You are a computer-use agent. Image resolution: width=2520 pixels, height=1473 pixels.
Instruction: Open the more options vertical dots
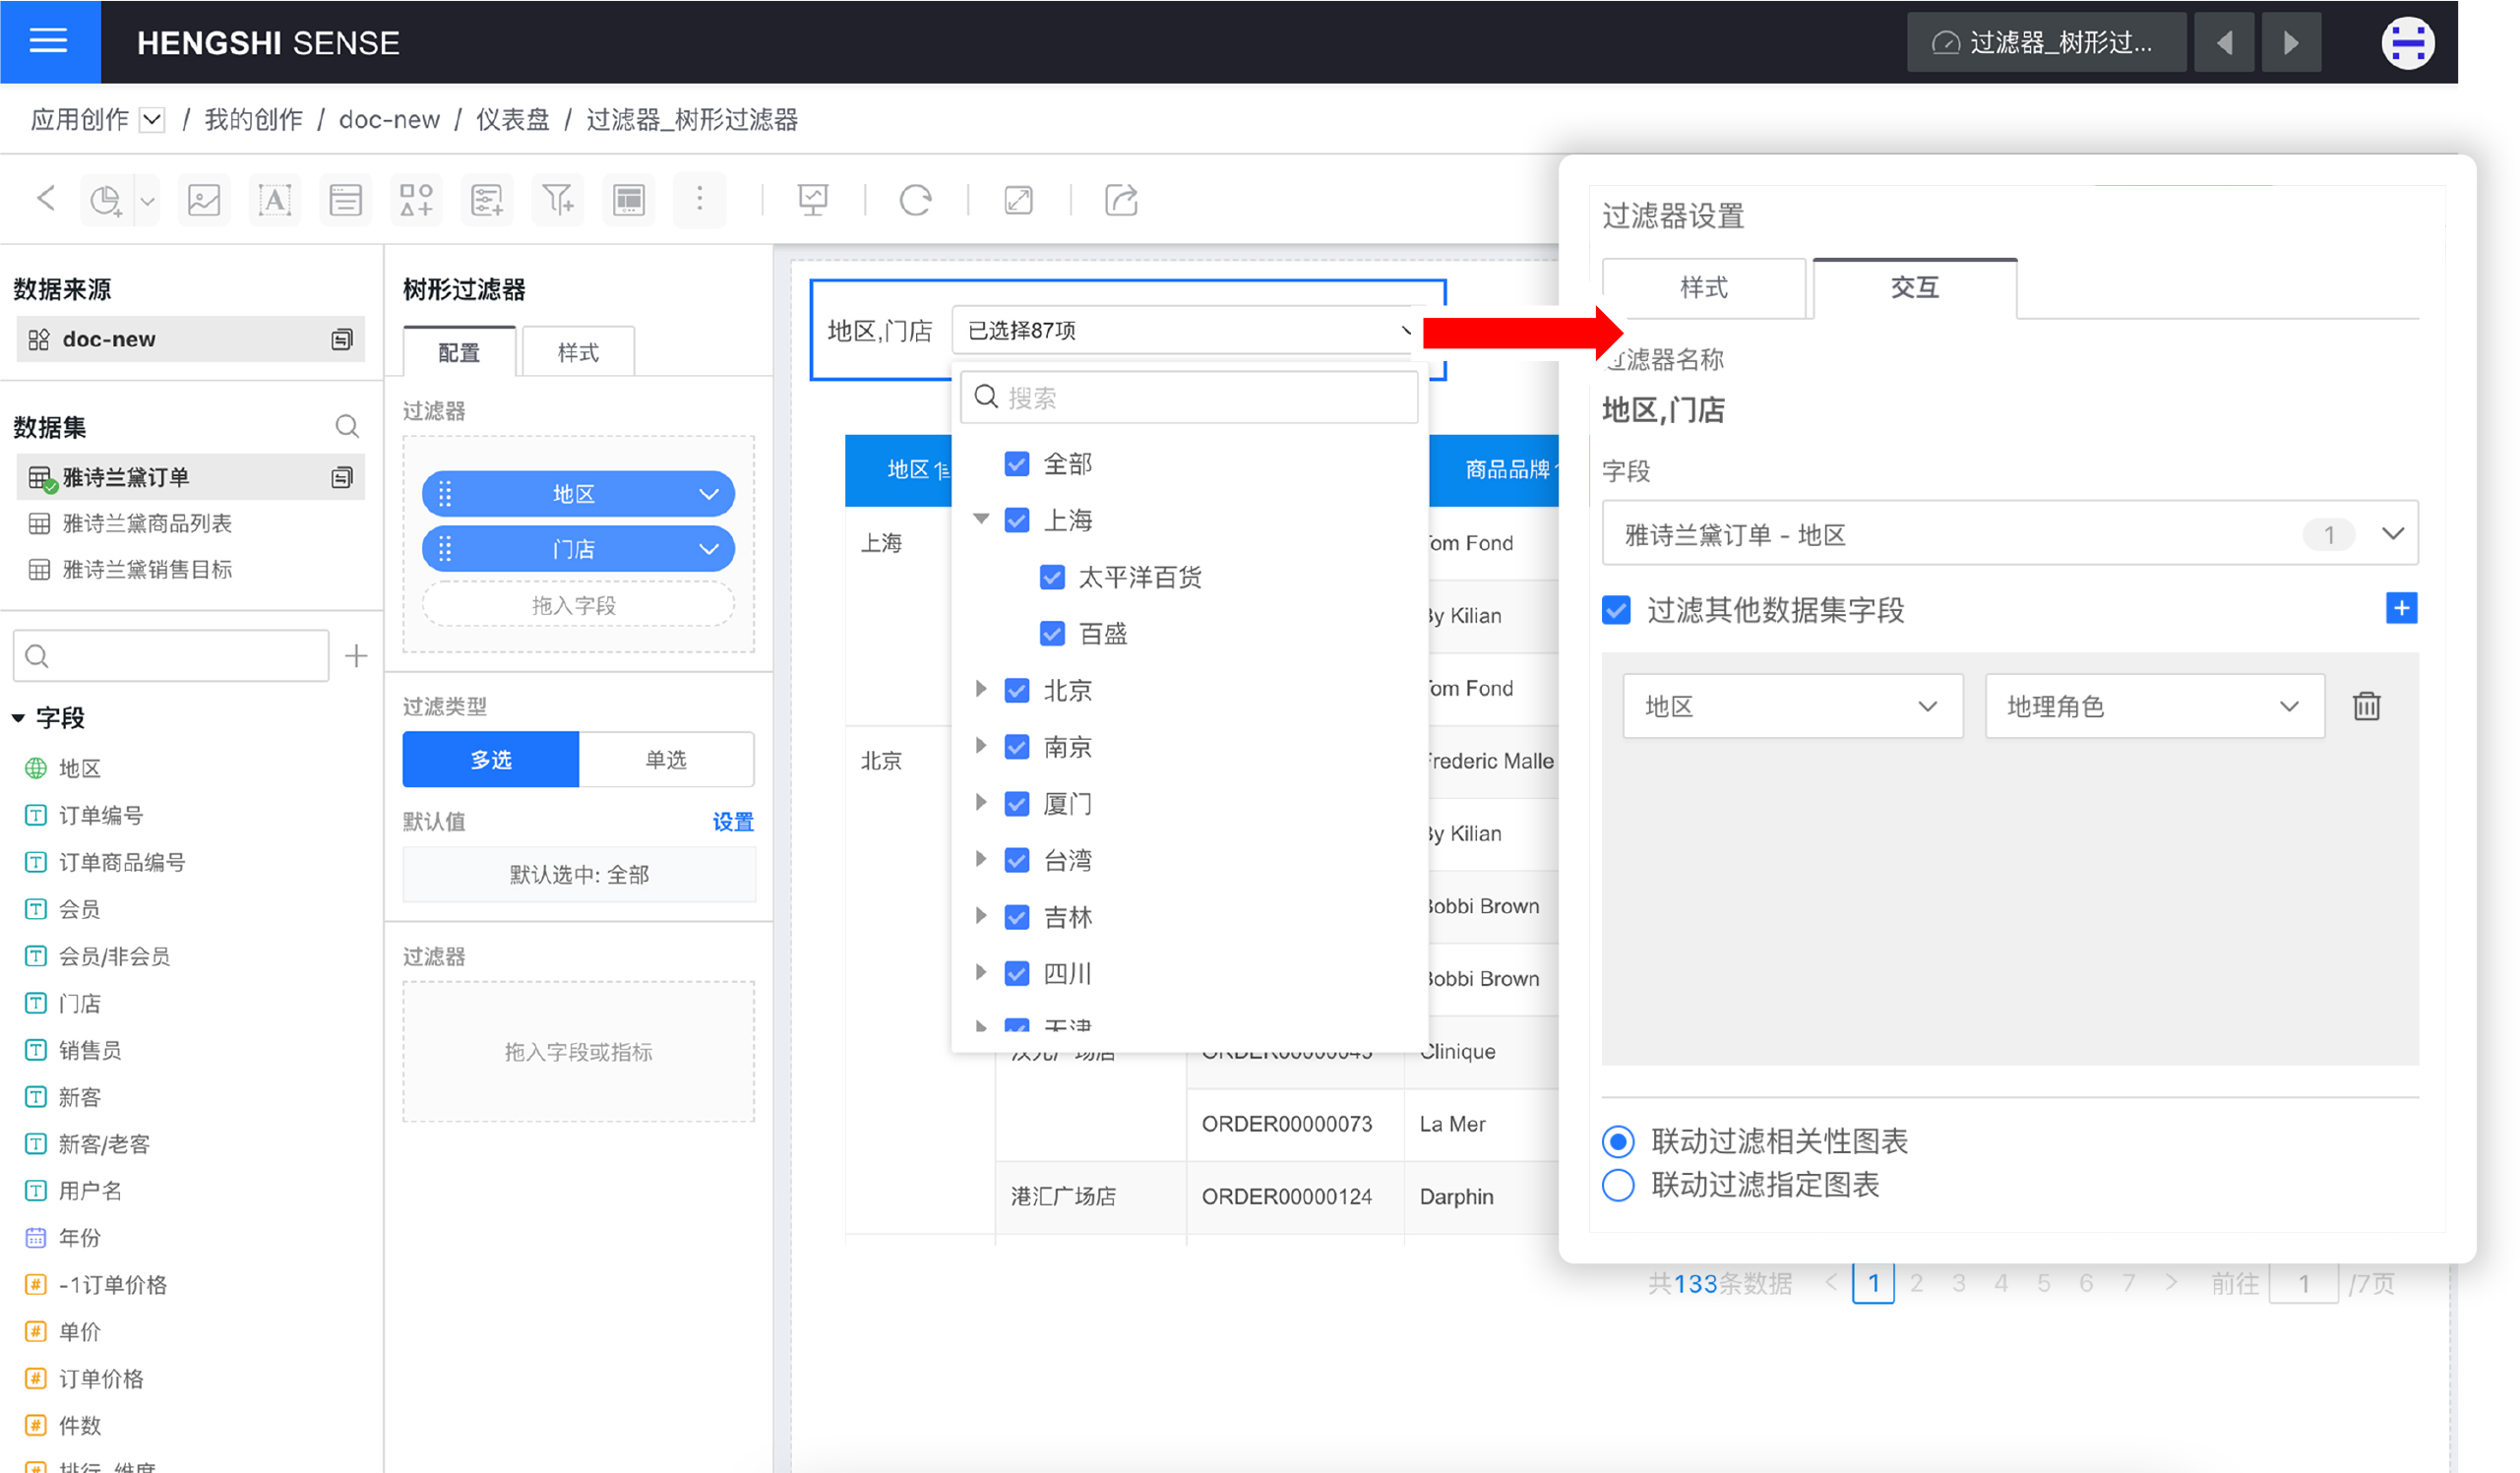(700, 200)
